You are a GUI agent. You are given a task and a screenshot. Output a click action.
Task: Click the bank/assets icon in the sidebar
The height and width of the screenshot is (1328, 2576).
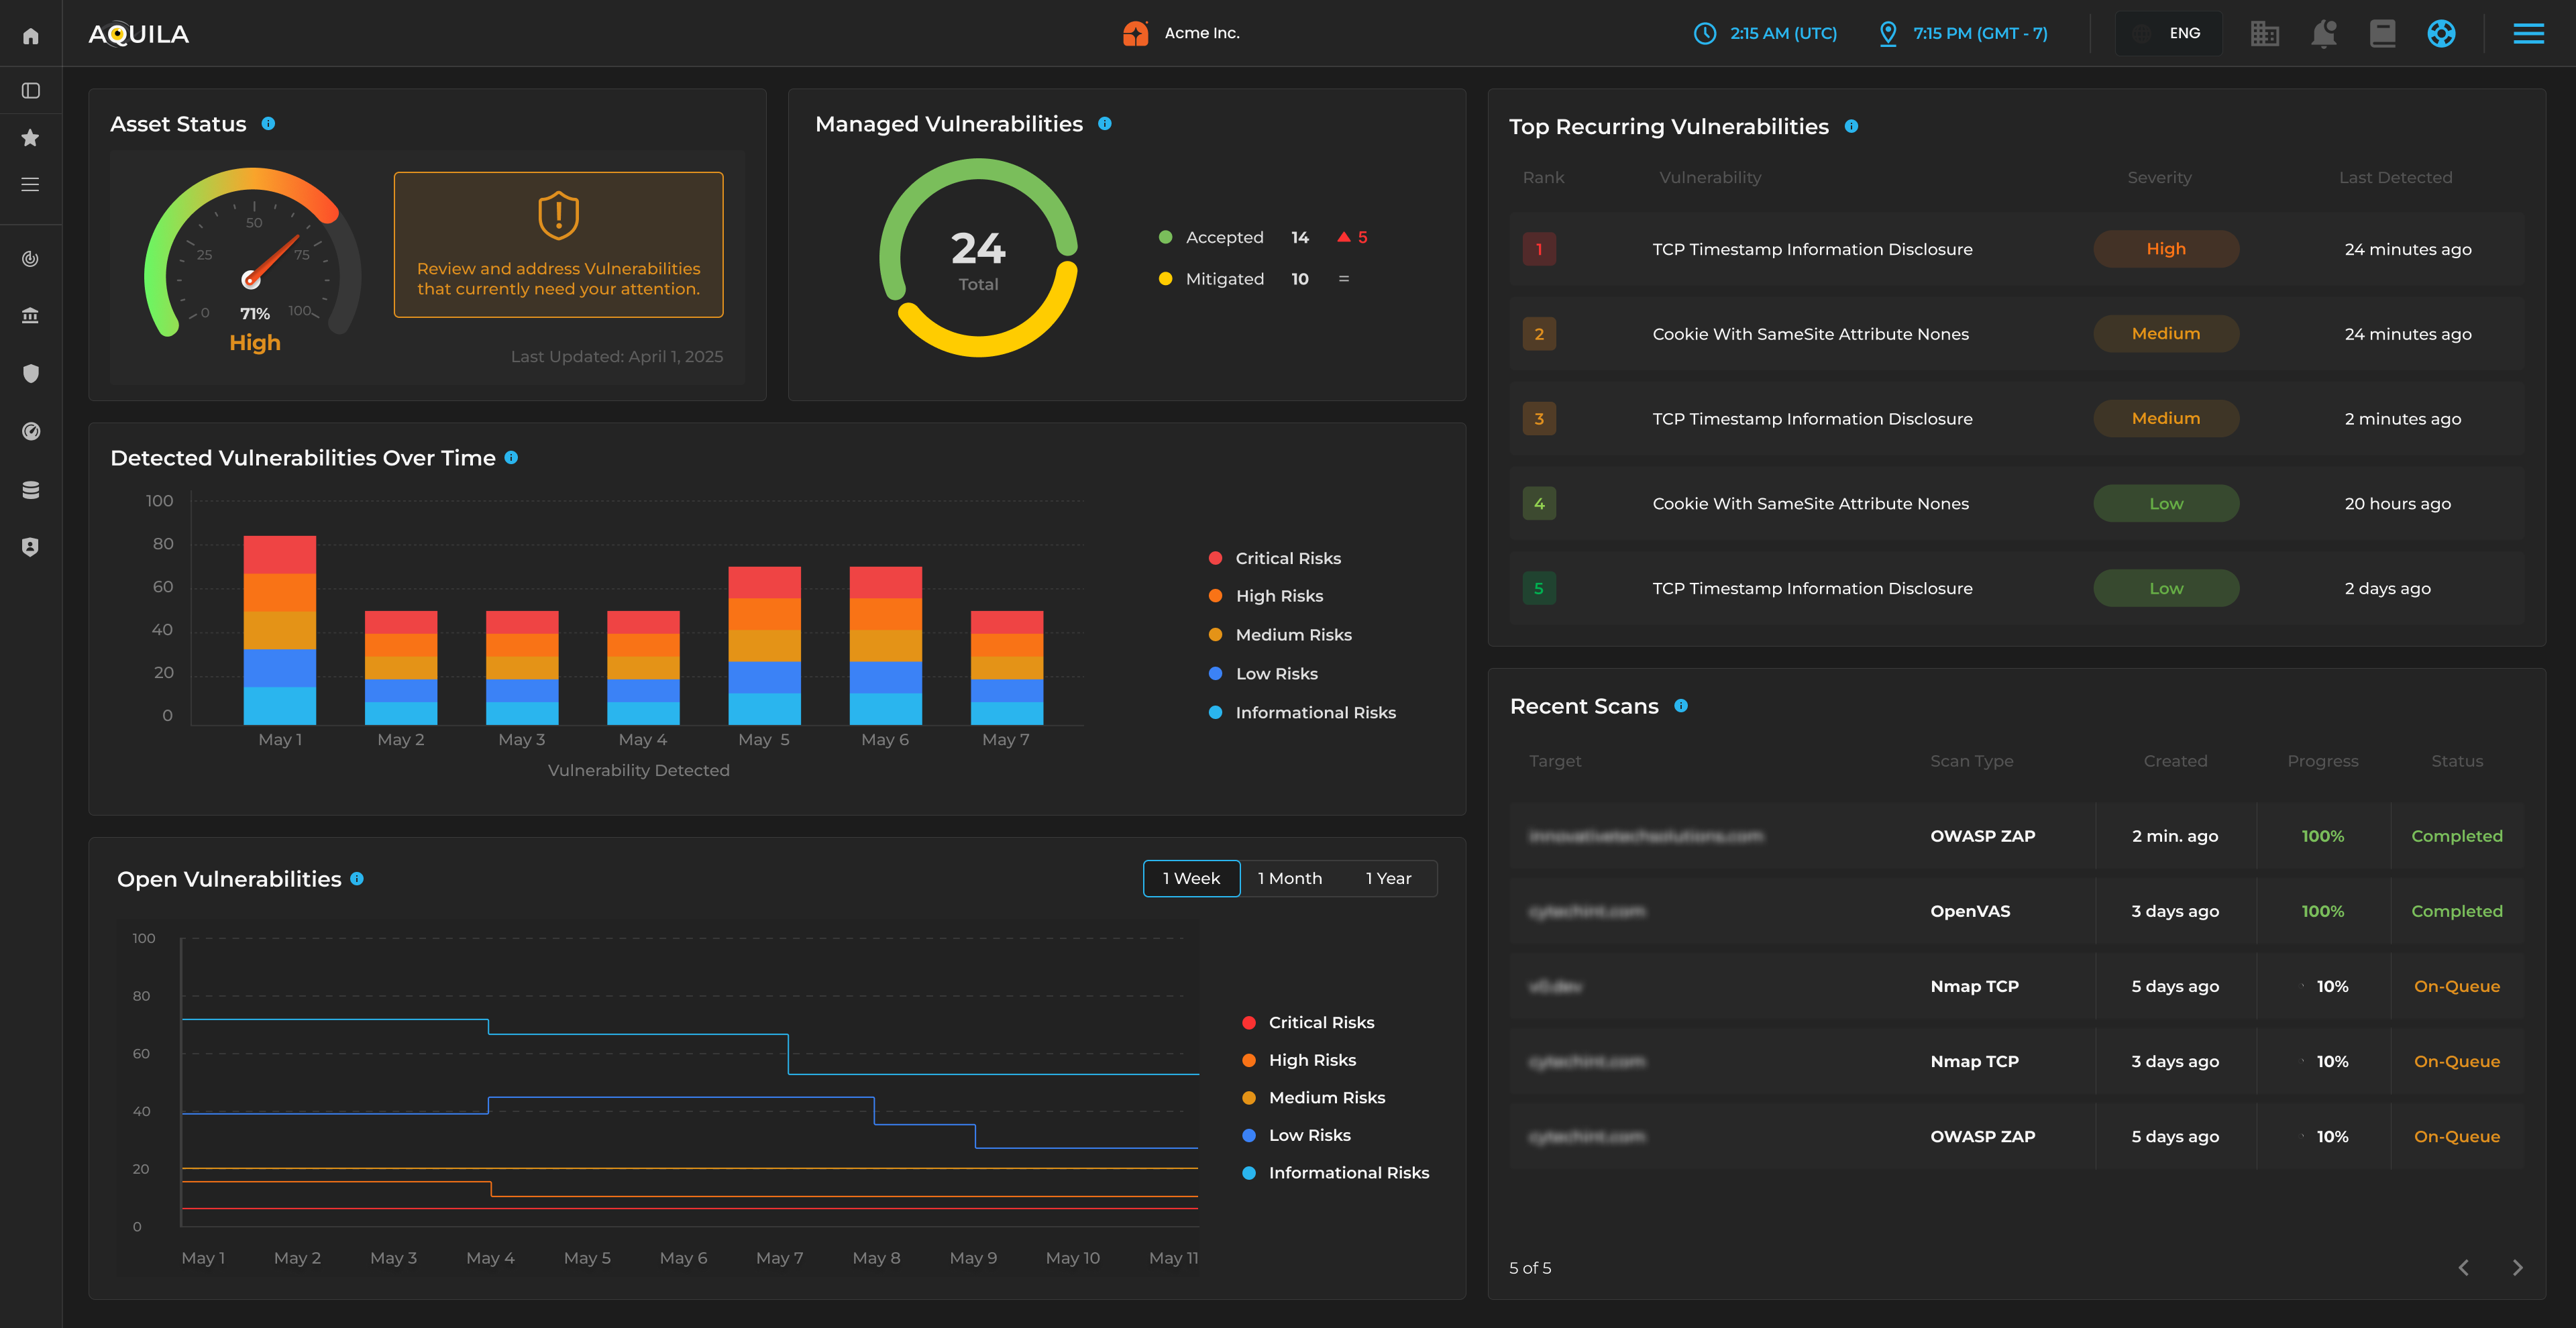(30, 315)
